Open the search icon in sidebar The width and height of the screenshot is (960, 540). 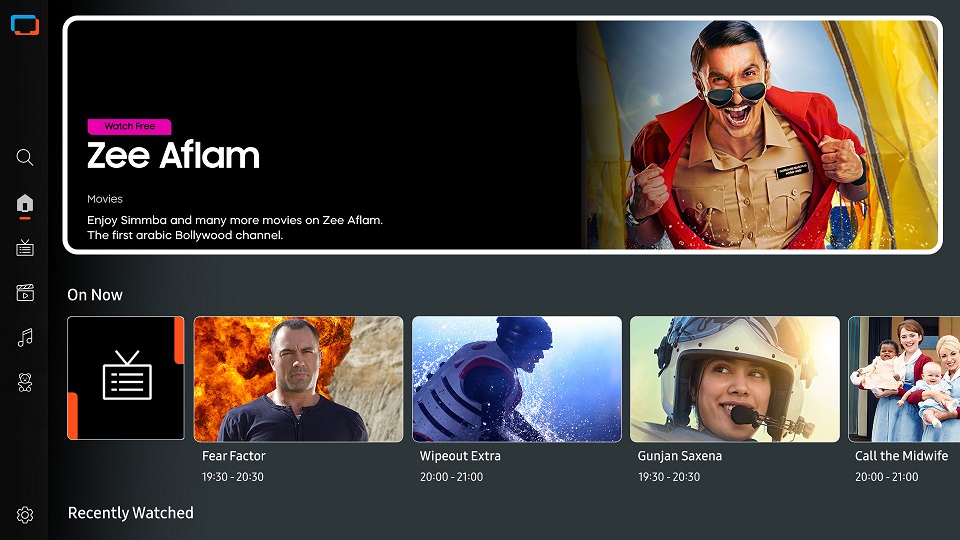click(25, 157)
